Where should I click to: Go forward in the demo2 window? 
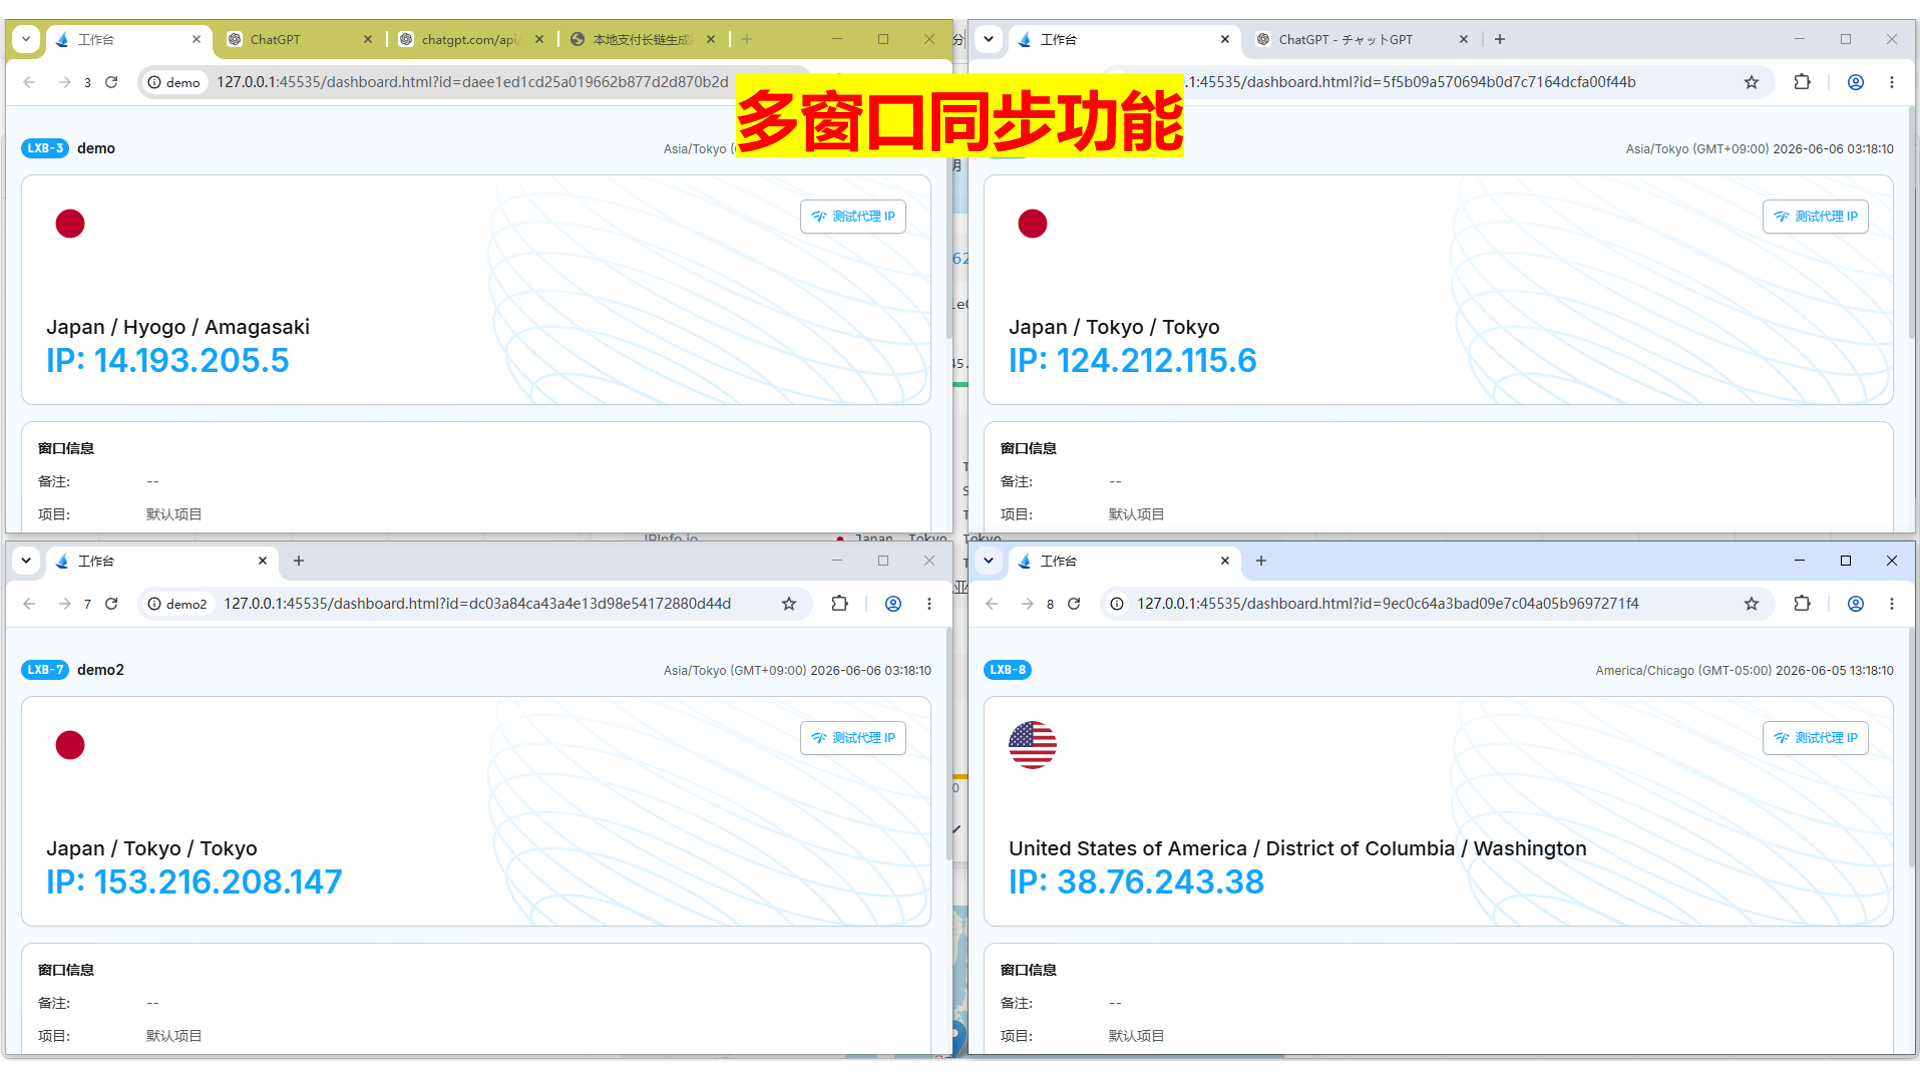pyautogui.click(x=64, y=604)
